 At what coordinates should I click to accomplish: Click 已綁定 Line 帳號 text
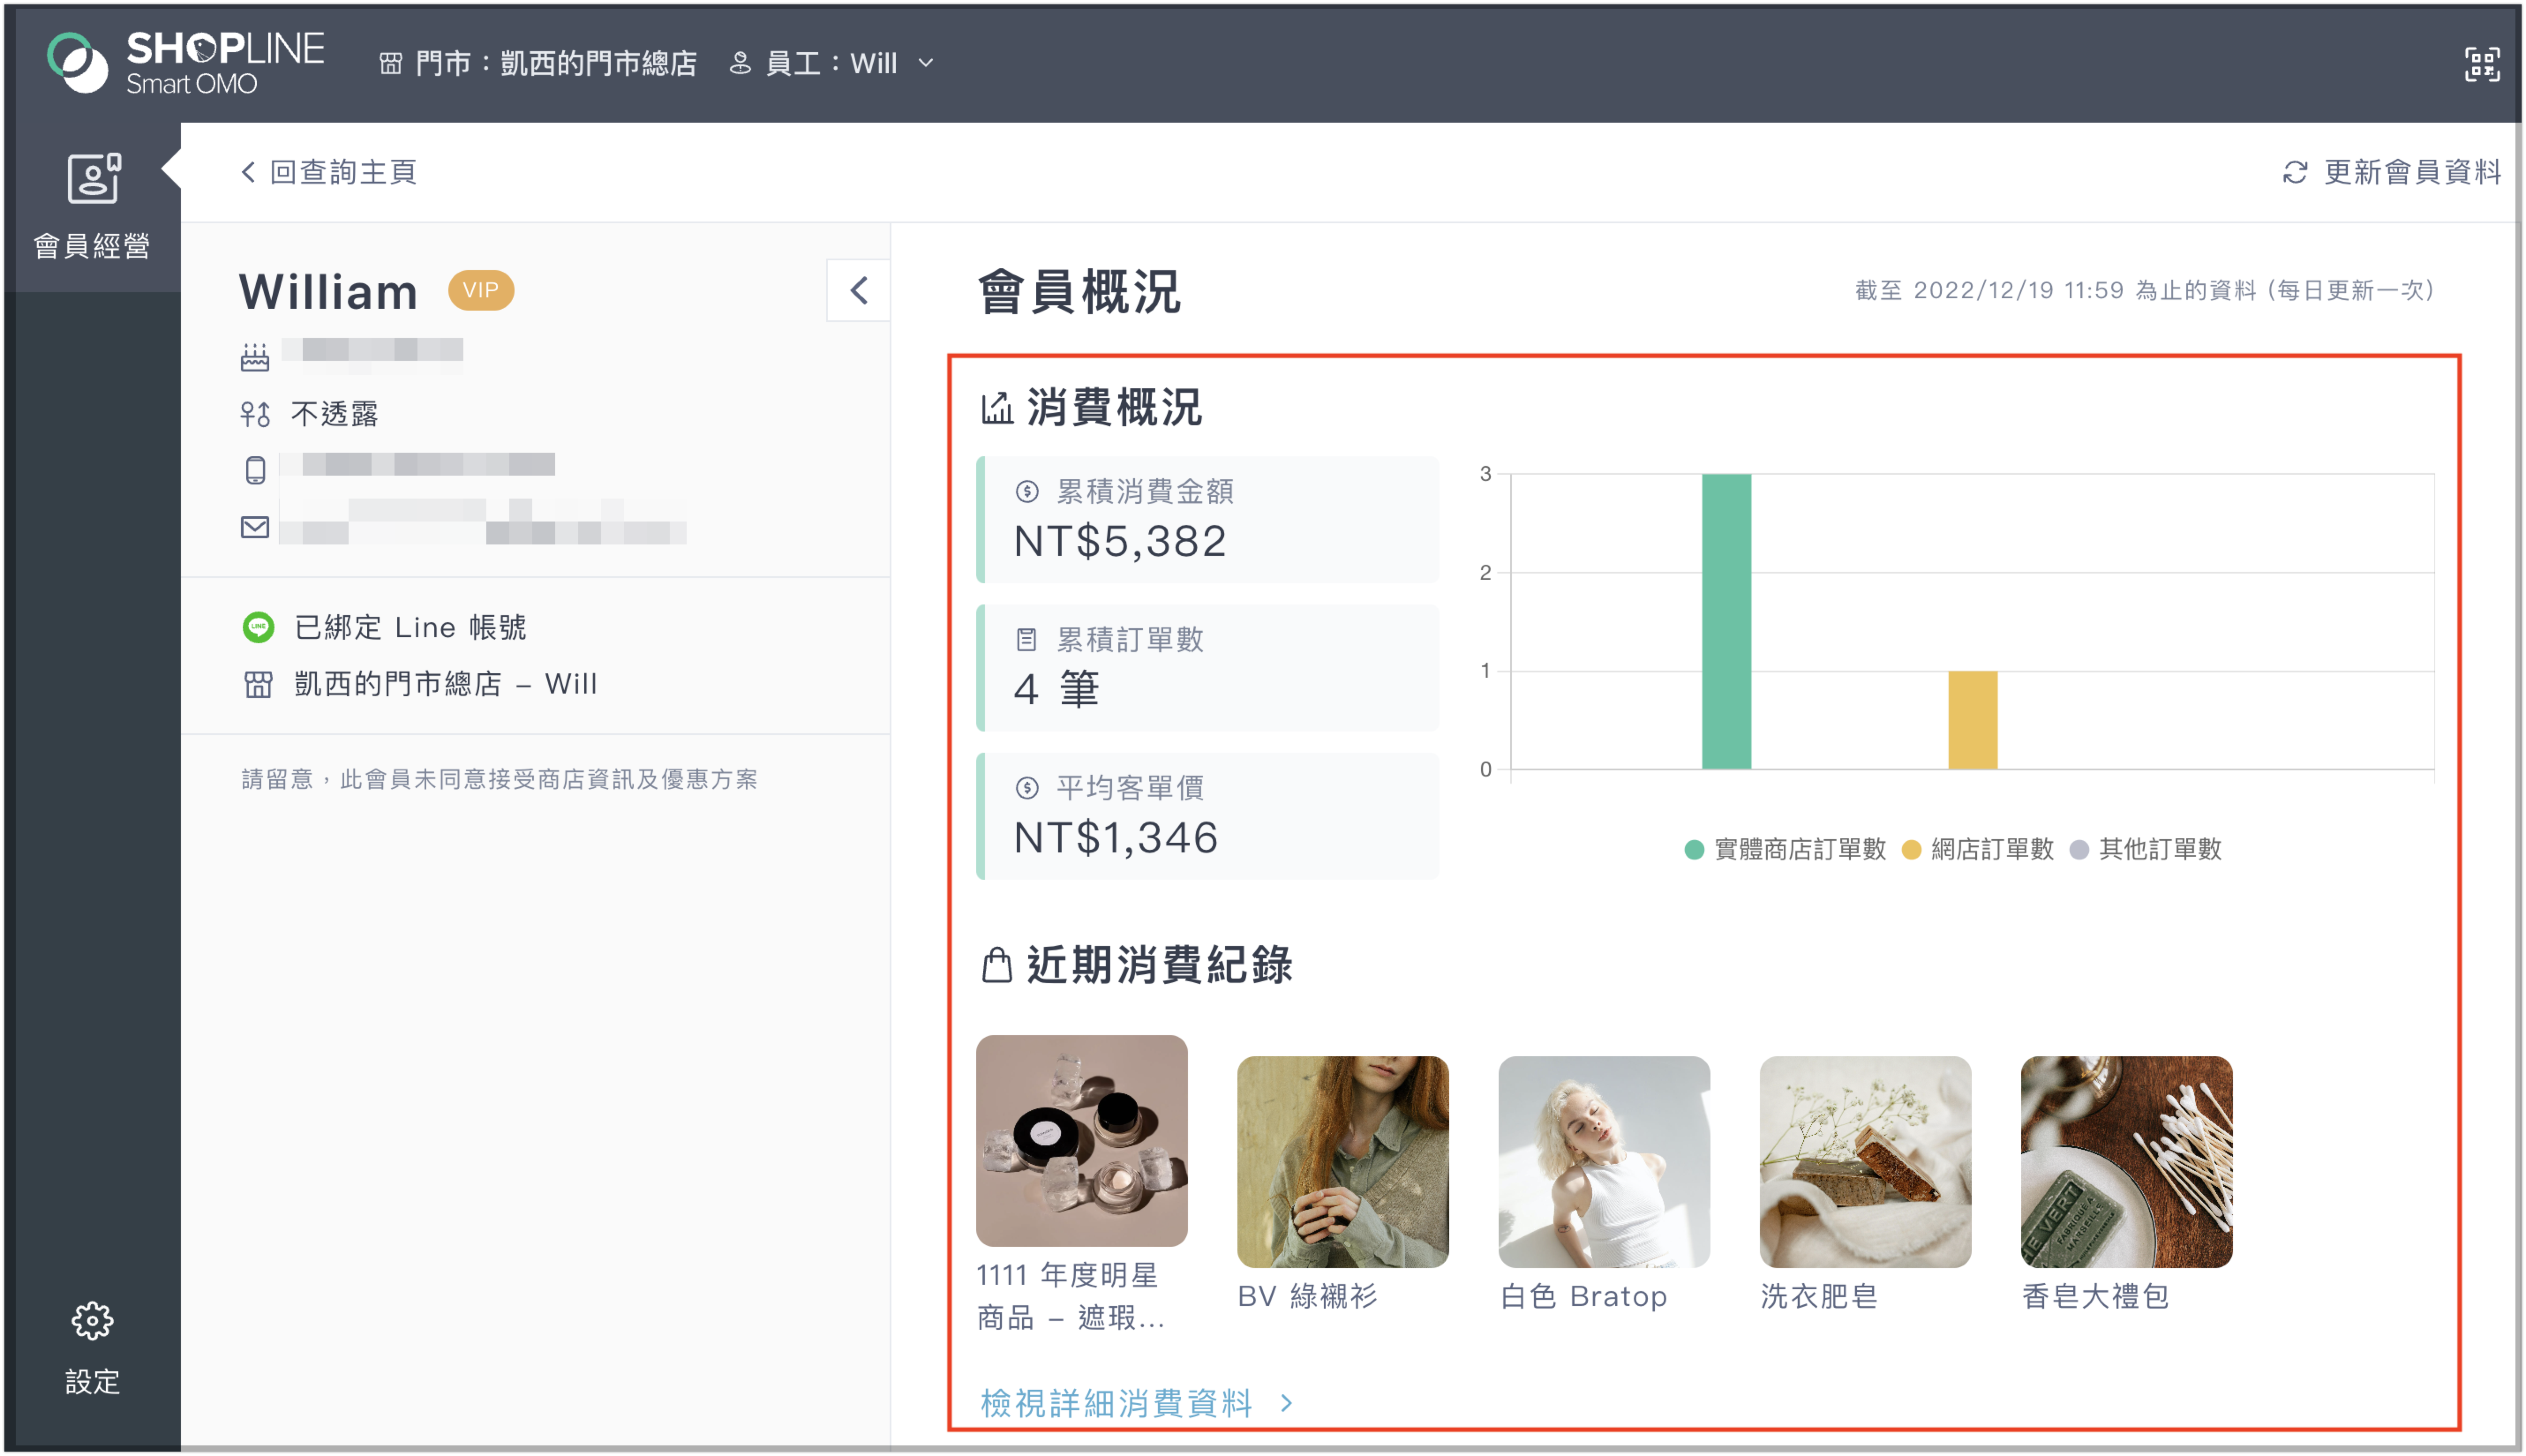pyautogui.click(x=410, y=627)
